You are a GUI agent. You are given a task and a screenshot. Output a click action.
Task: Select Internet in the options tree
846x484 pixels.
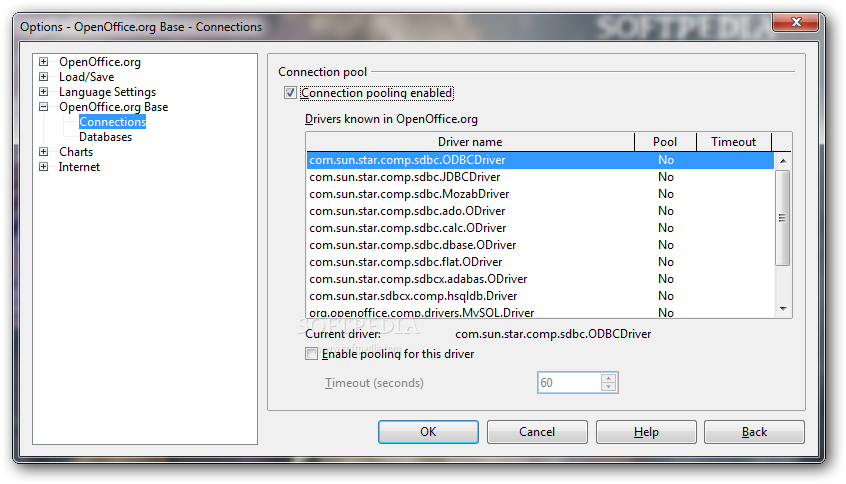click(79, 167)
